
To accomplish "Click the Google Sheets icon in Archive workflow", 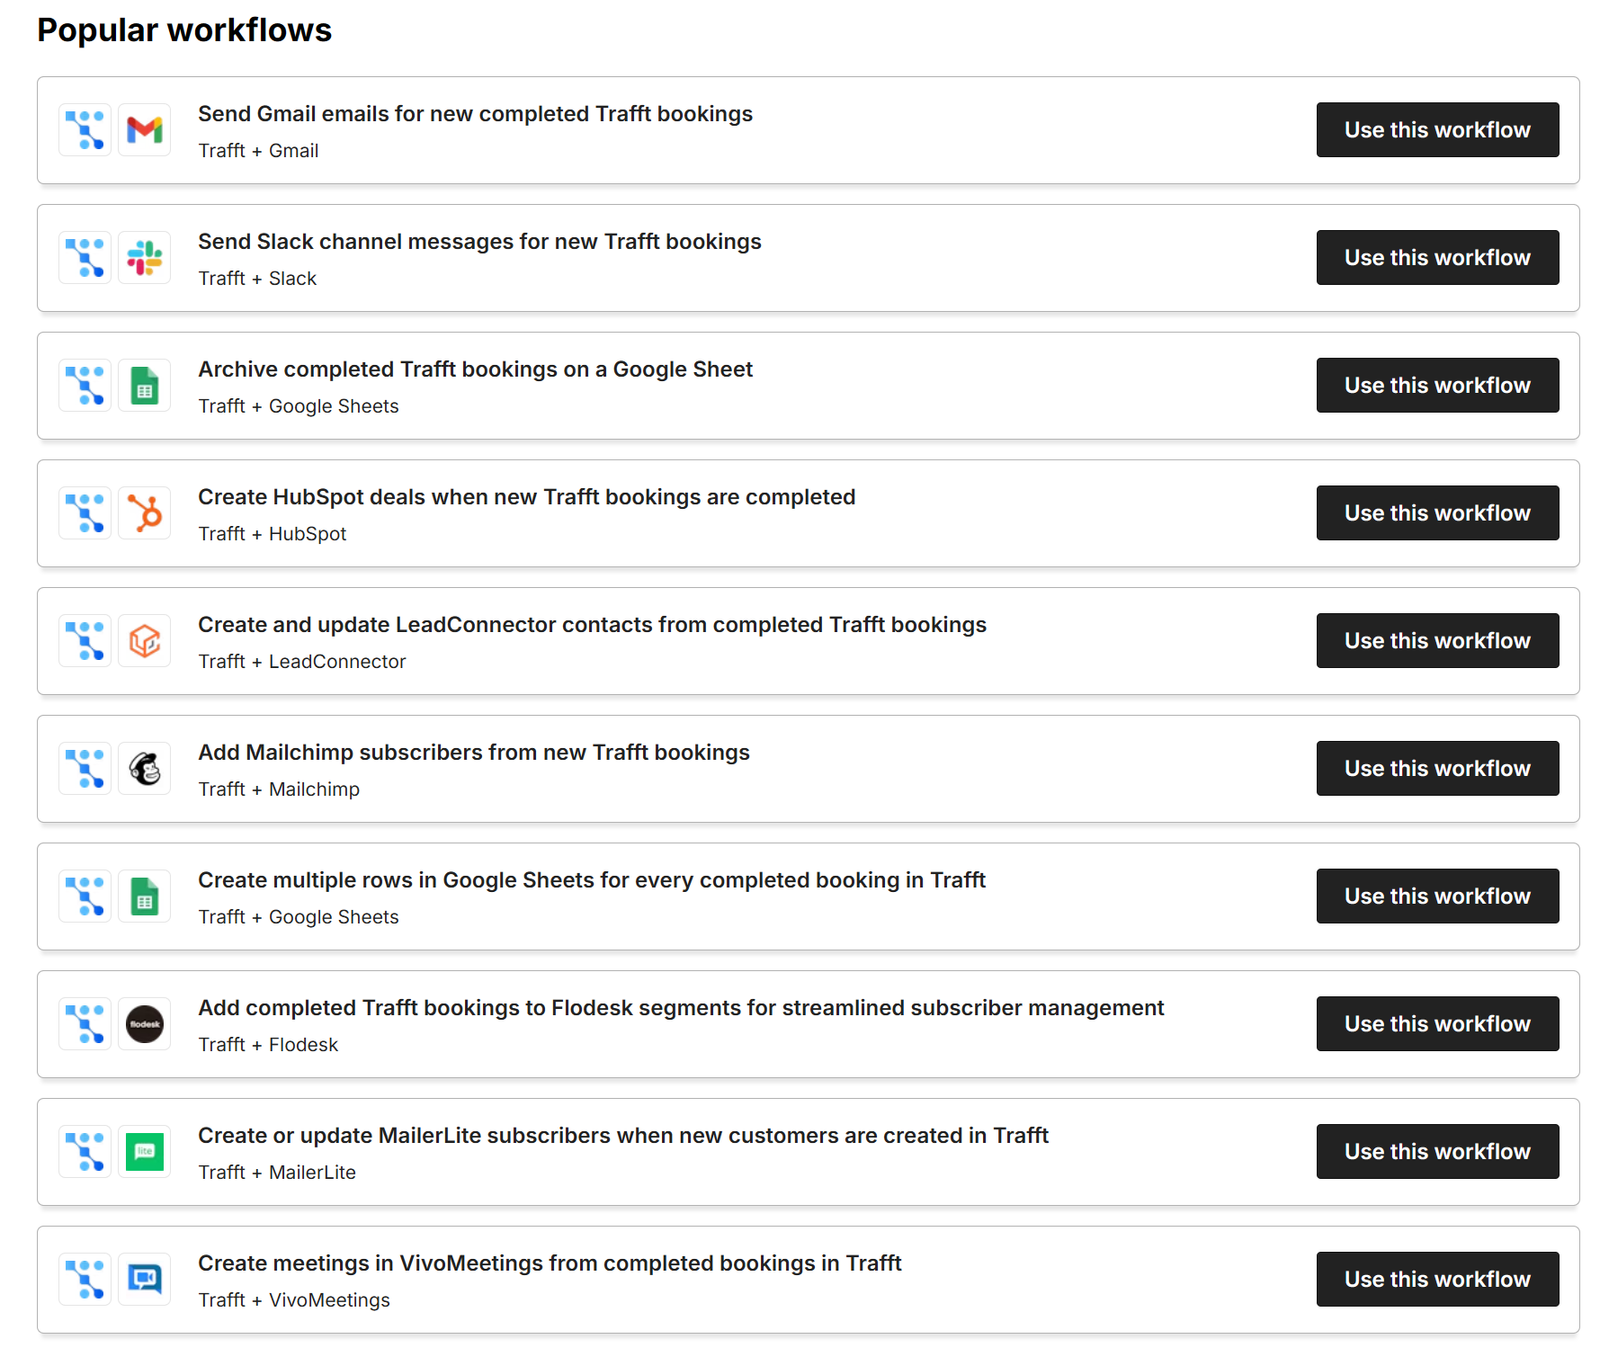I will 144,386.
